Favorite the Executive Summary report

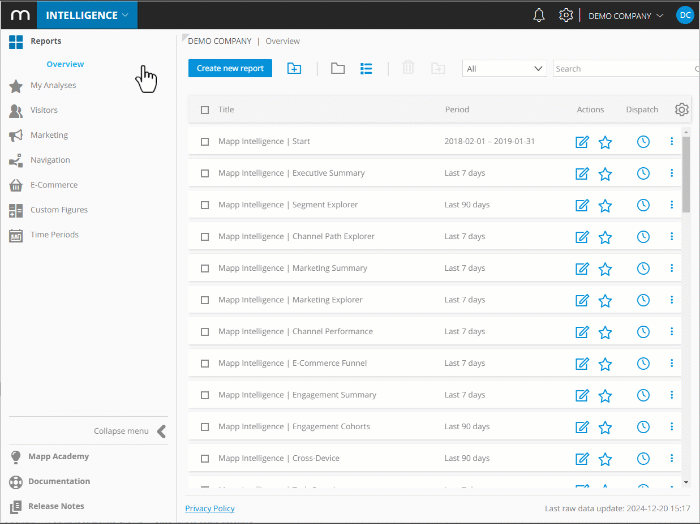click(605, 174)
